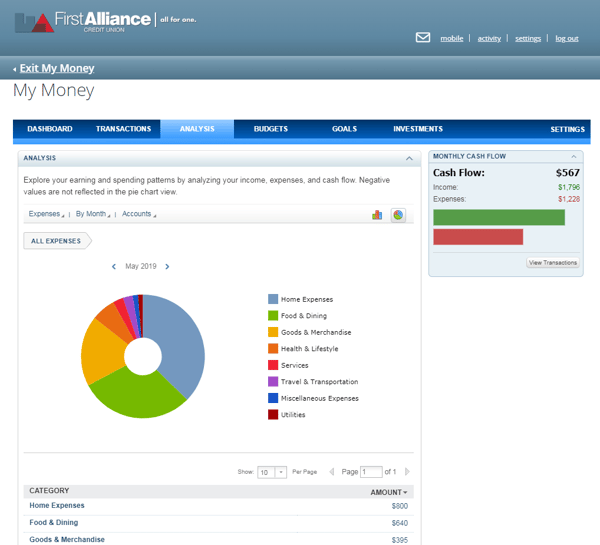Open the Food & Dining category row link

click(x=54, y=522)
